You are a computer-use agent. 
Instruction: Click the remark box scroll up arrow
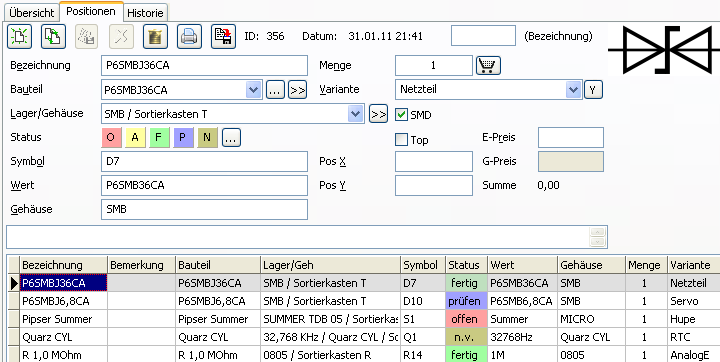tap(597, 232)
